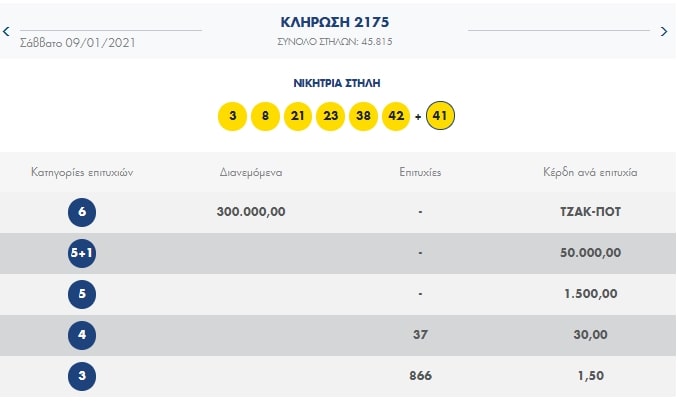Click the 300.000,00 distributed amount
This screenshot has width=678, height=409.
coord(251,212)
